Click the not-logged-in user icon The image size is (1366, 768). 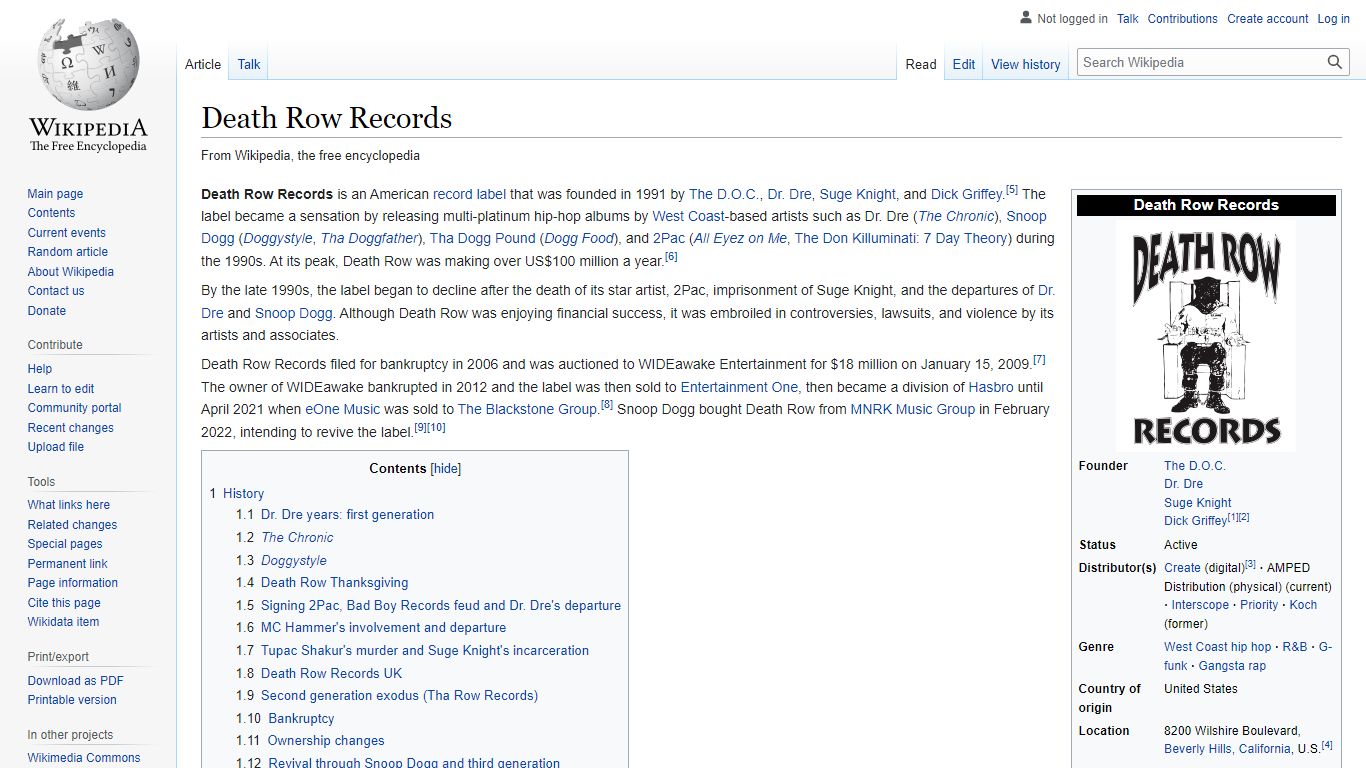pyautogui.click(x=1026, y=18)
